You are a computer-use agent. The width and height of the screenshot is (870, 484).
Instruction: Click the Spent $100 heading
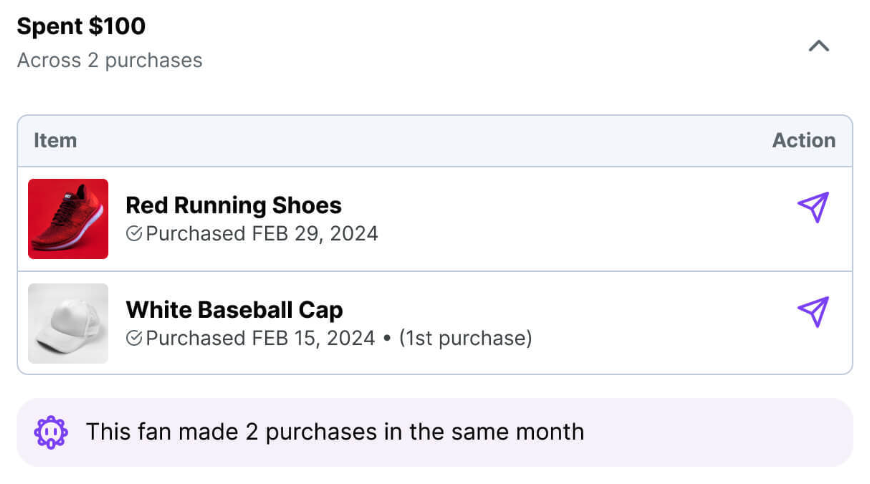(81, 26)
